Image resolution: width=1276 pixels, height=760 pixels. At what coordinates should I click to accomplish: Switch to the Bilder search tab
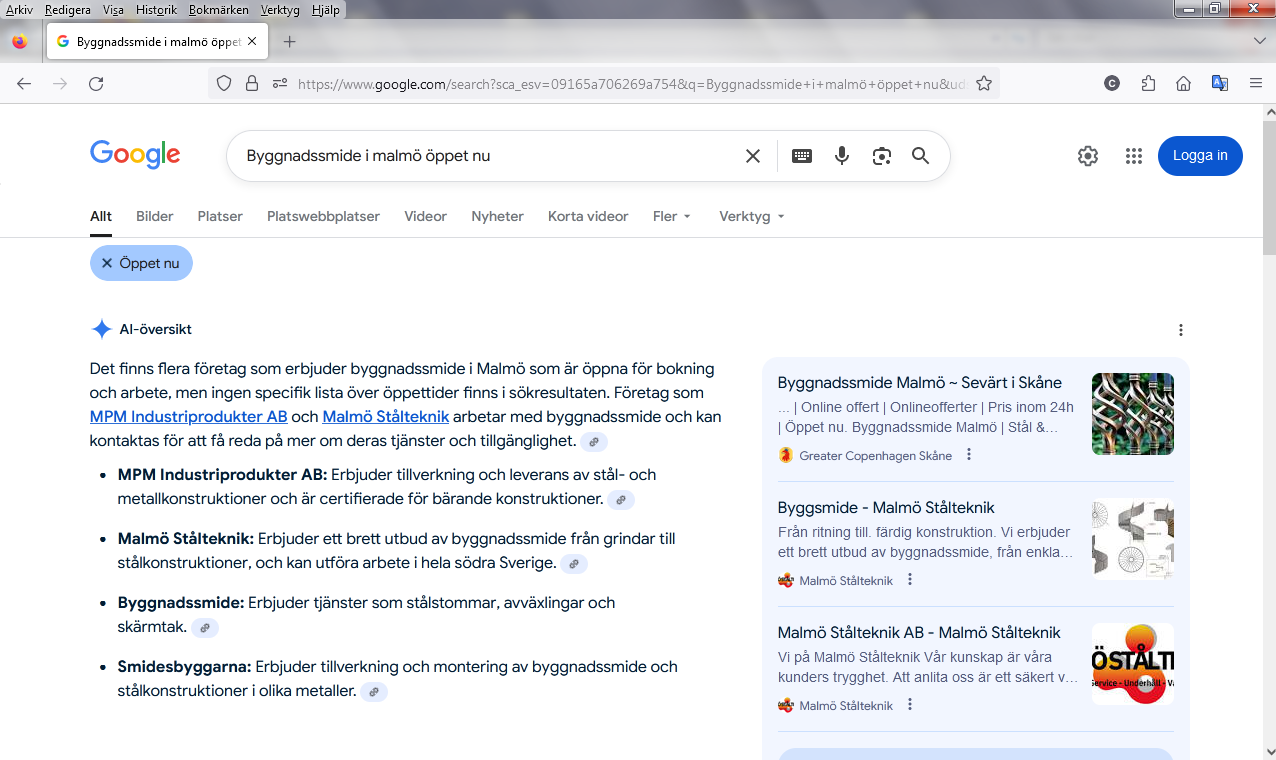(155, 216)
